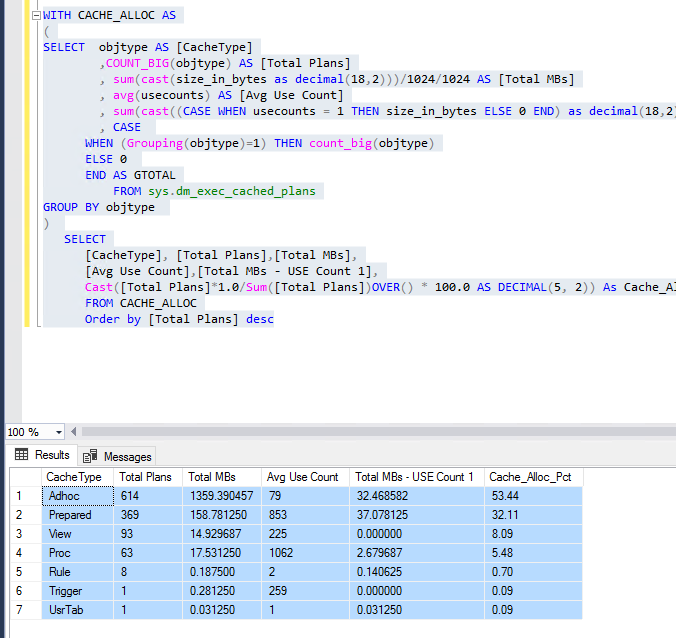Click the Order by [Total Plans] desc line
The image size is (676, 638).
click(179, 319)
